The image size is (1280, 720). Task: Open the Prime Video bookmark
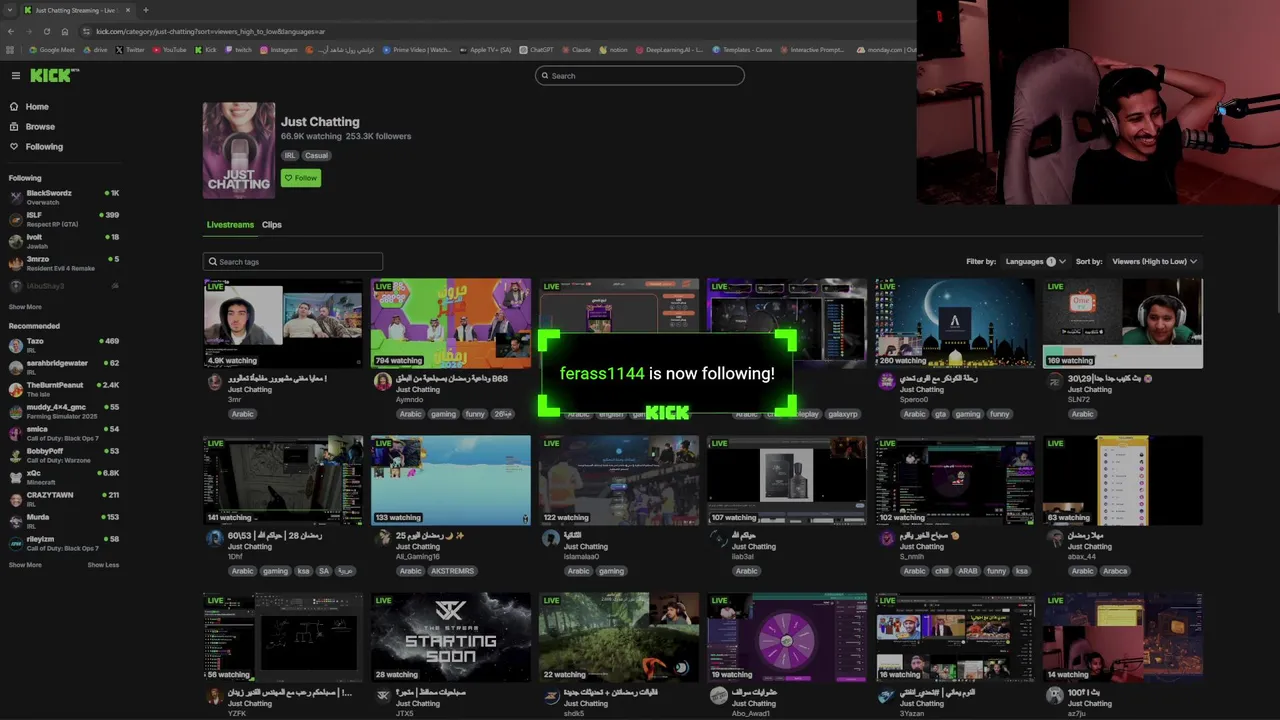417,49
